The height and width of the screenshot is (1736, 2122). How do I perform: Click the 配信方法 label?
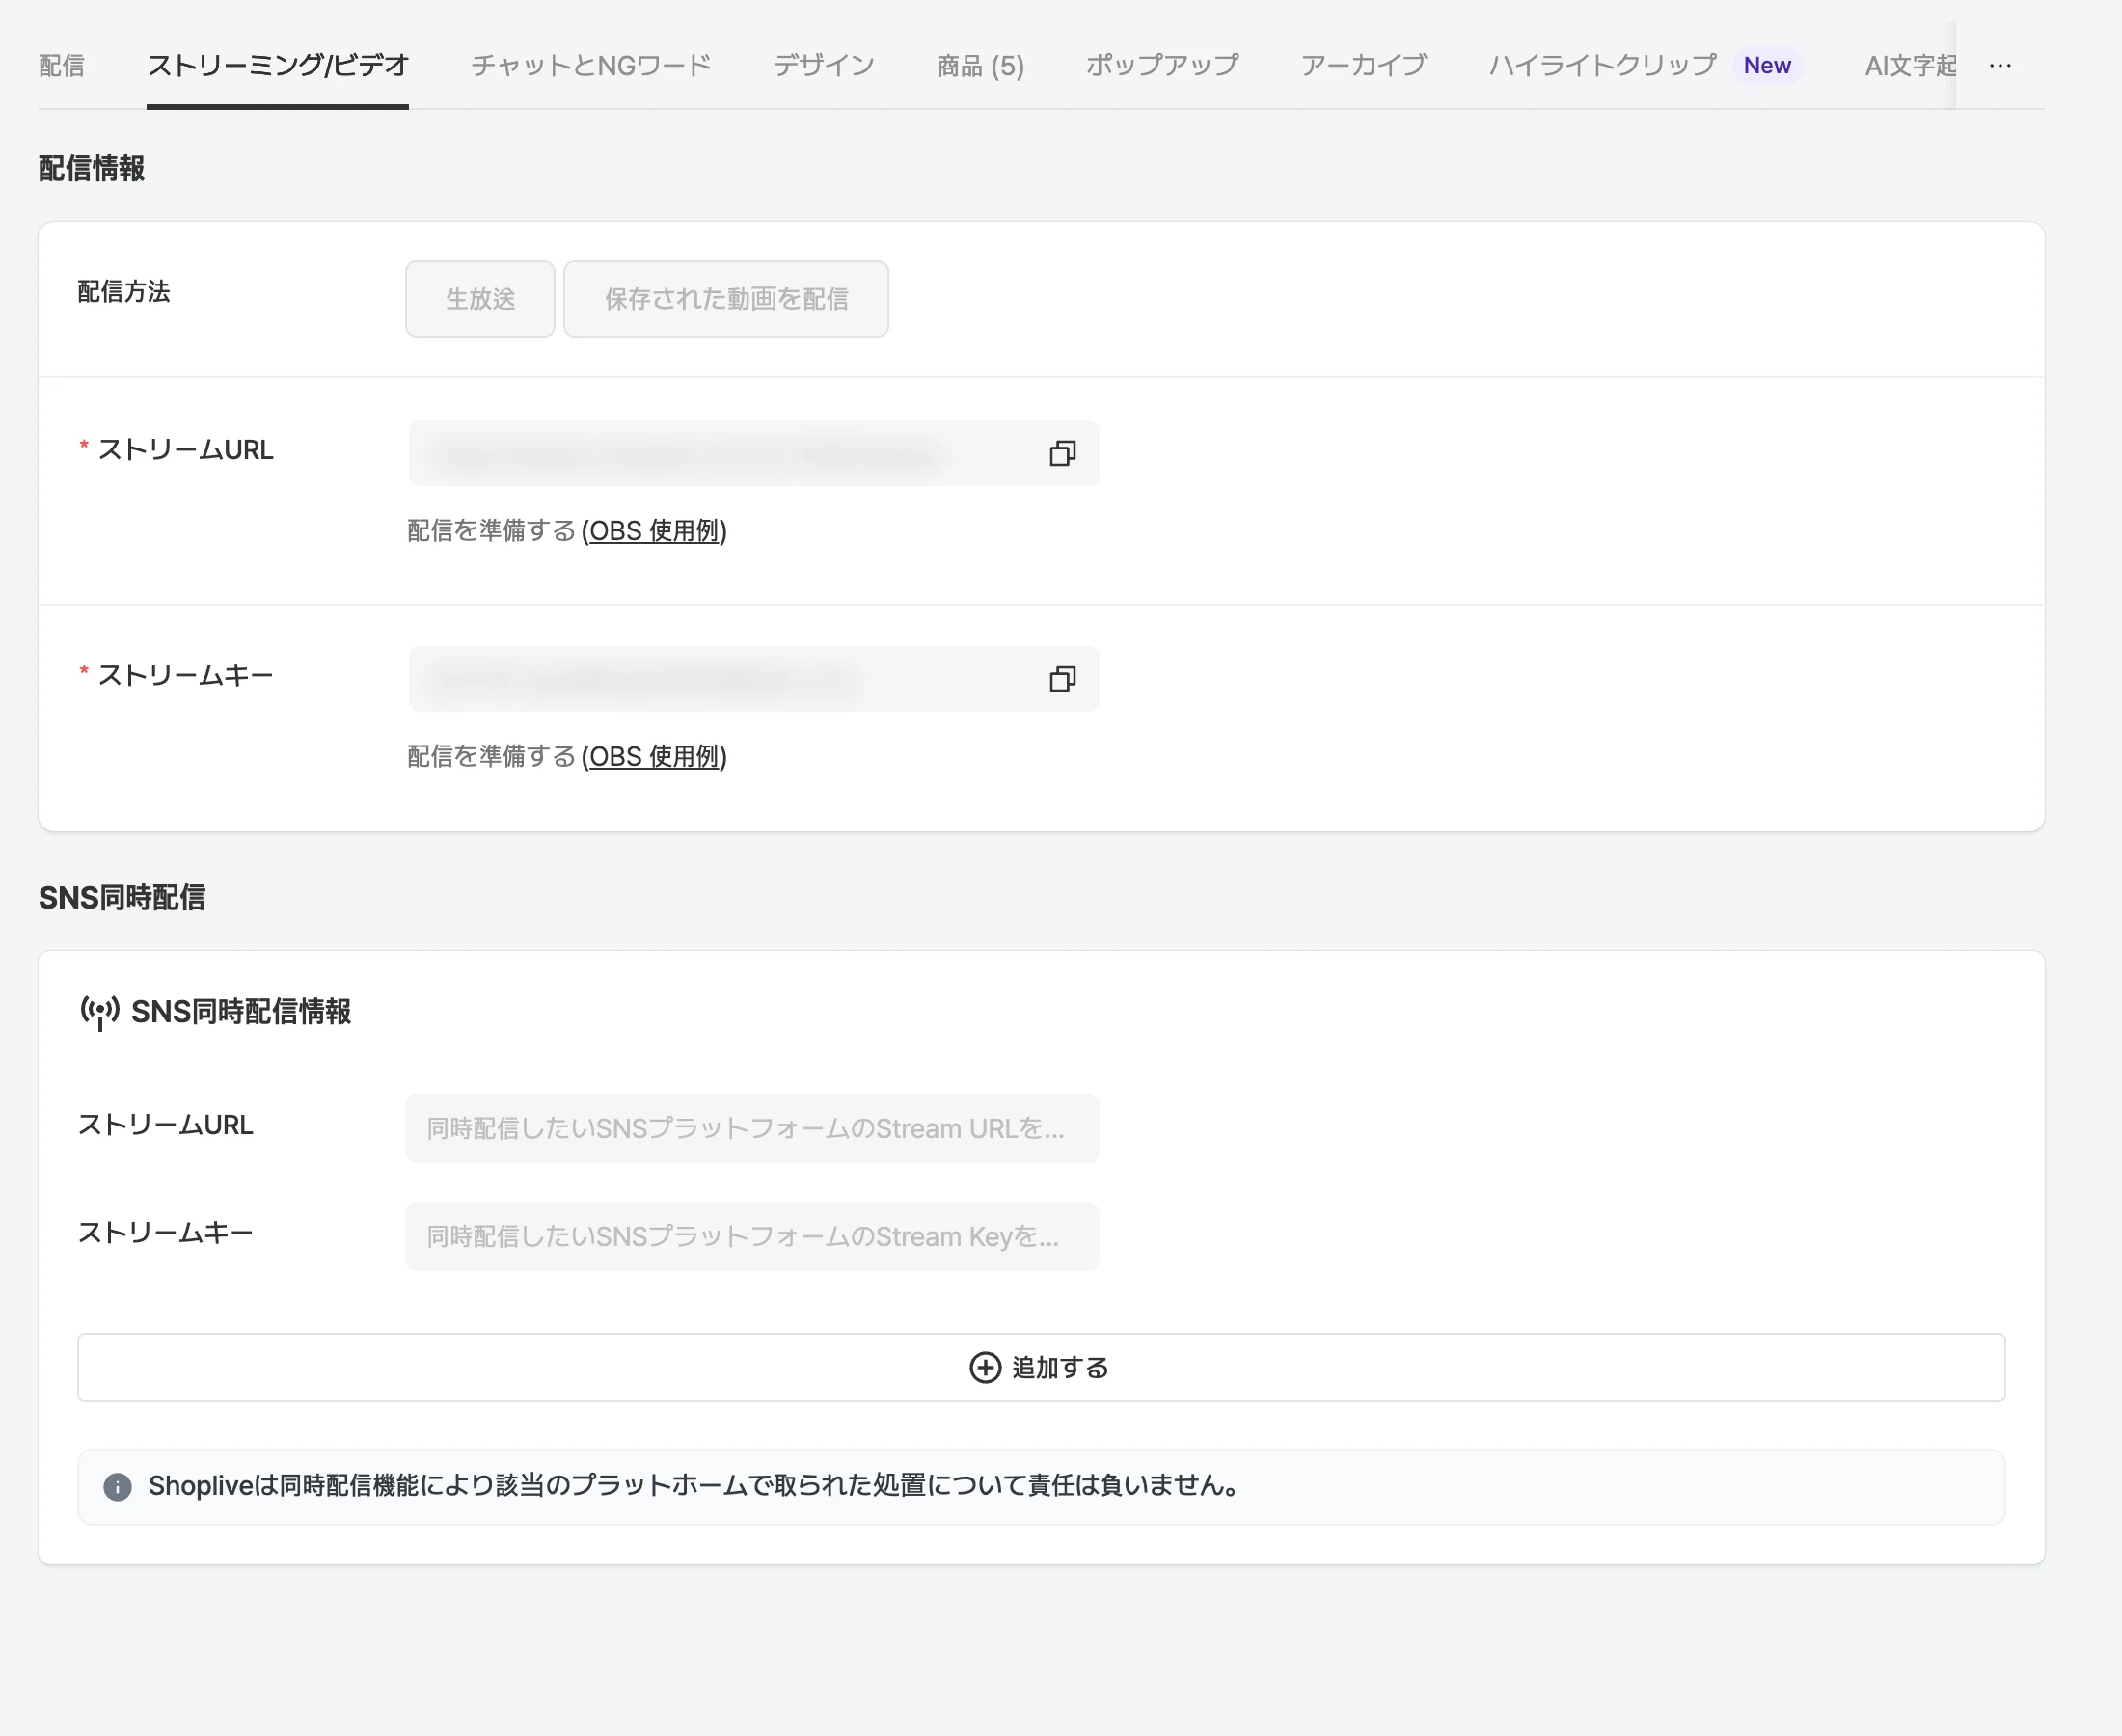(x=124, y=291)
